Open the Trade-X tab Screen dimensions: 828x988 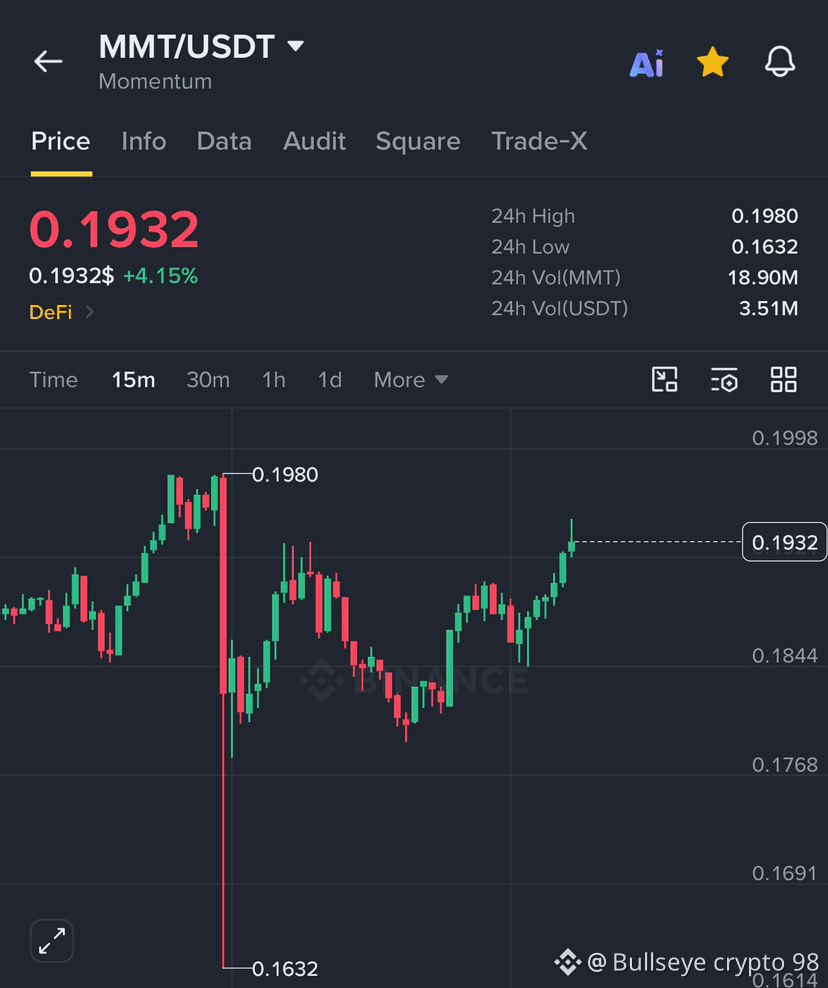pyautogui.click(x=539, y=141)
